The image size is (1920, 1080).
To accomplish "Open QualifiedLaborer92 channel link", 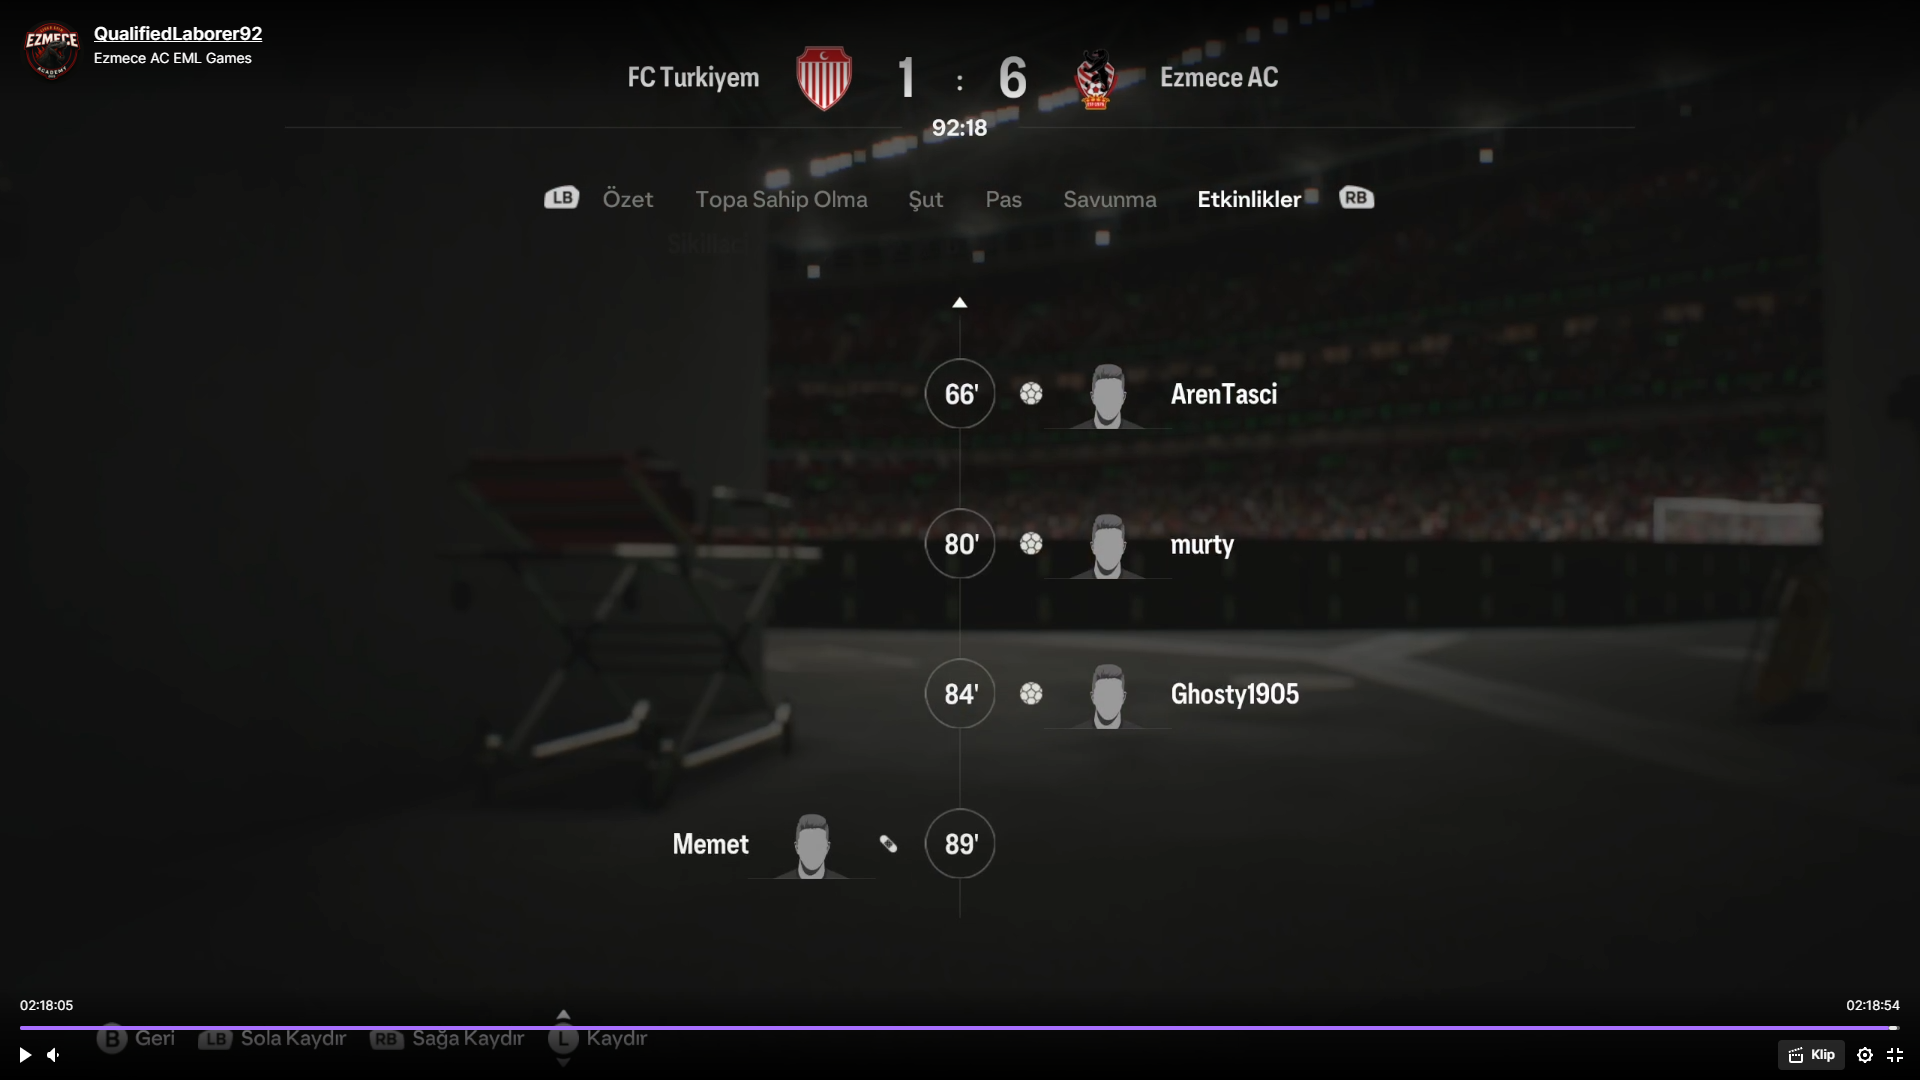I will coord(178,33).
